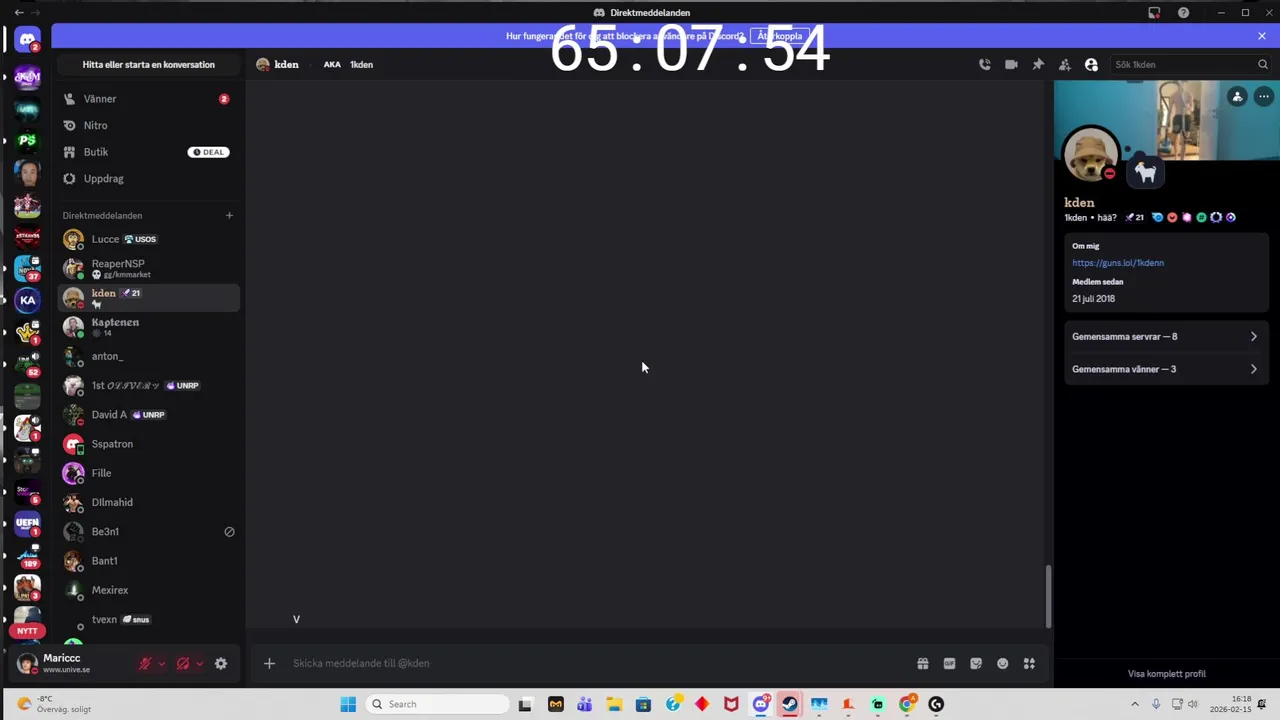1280x720 pixels.
Task: Open the Nitro page
Action: [148, 125]
